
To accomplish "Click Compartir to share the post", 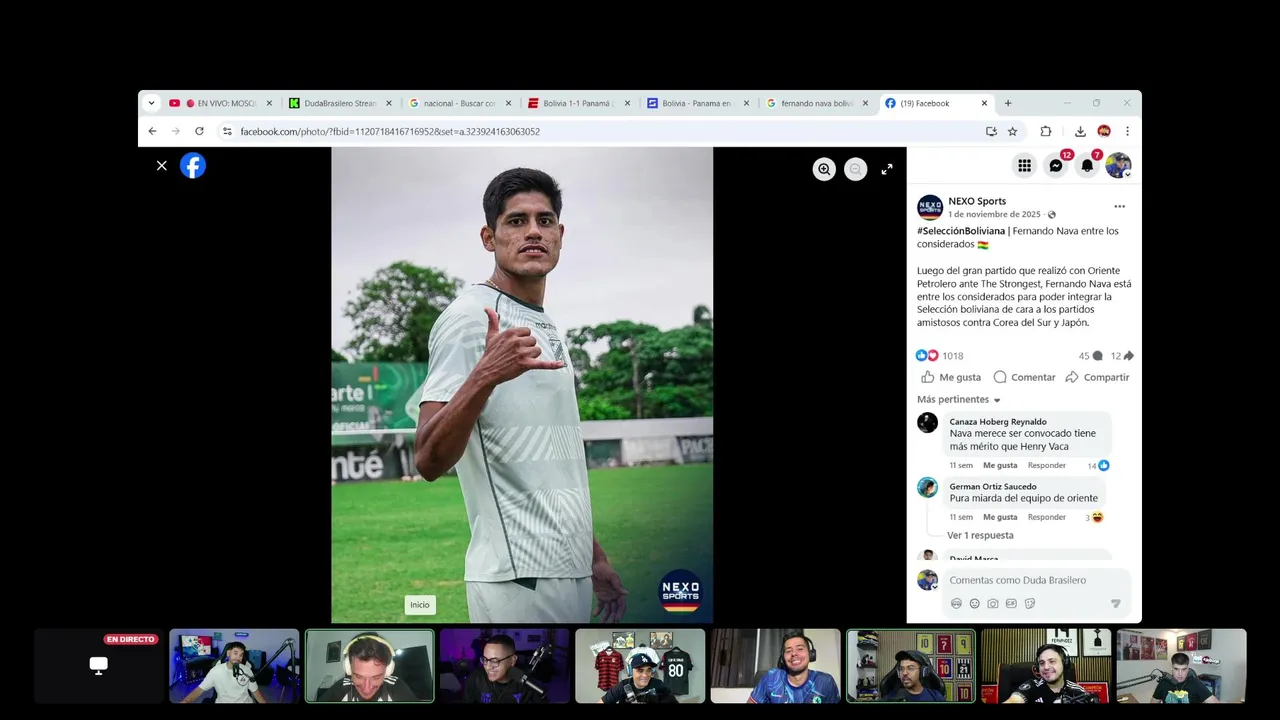I will coord(1097,377).
